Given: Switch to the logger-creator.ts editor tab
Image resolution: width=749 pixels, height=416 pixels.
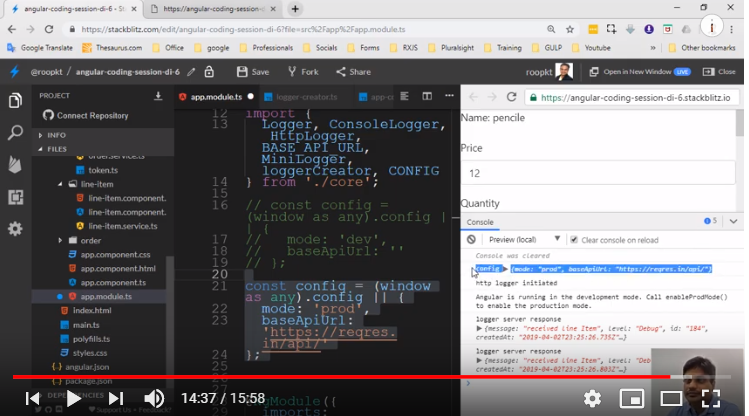Looking at the screenshot, I should (306, 97).
